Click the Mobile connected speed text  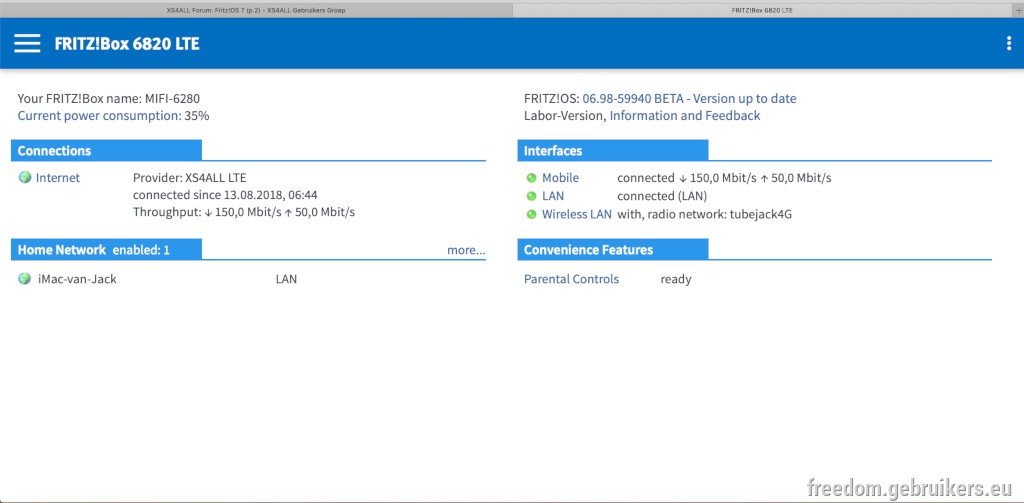tap(724, 178)
